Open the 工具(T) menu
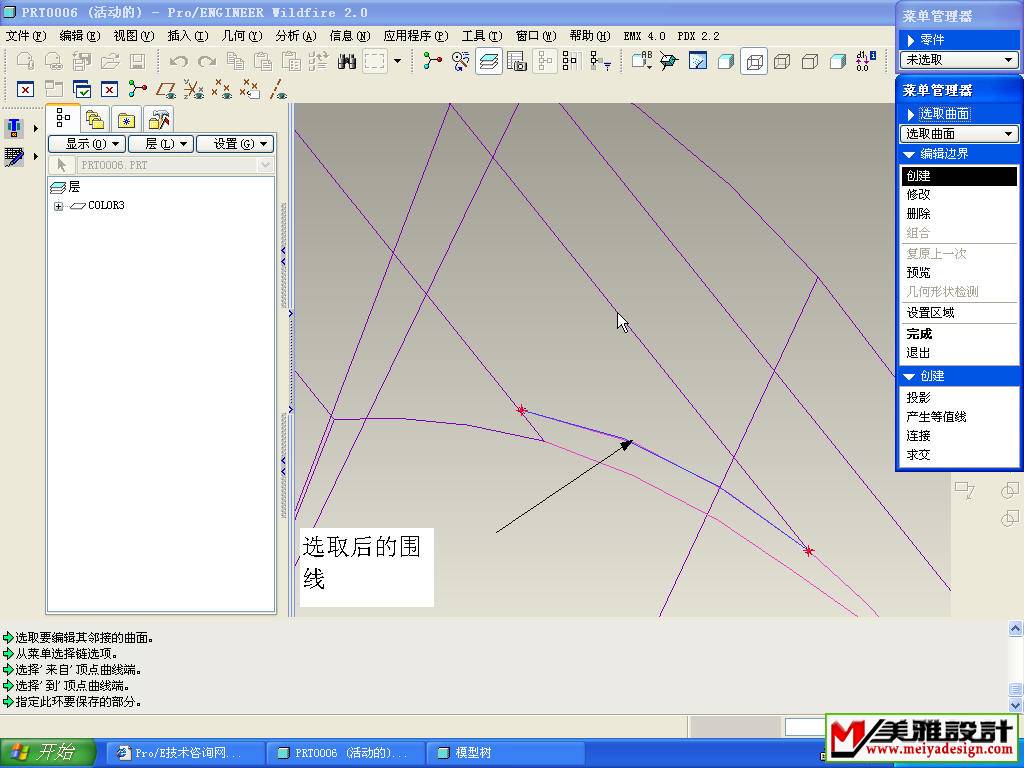Image resolution: width=1024 pixels, height=768 pixels. [482, 36]
